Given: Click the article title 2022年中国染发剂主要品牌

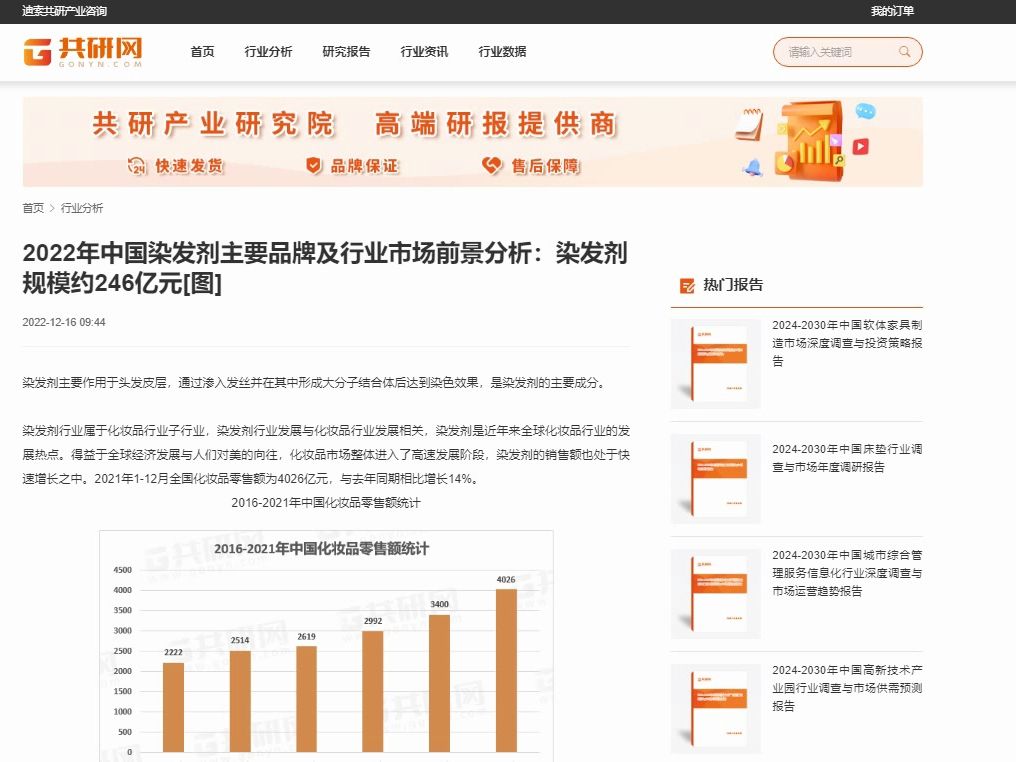Looking at the screenshot, I should (x=325, y=268).
